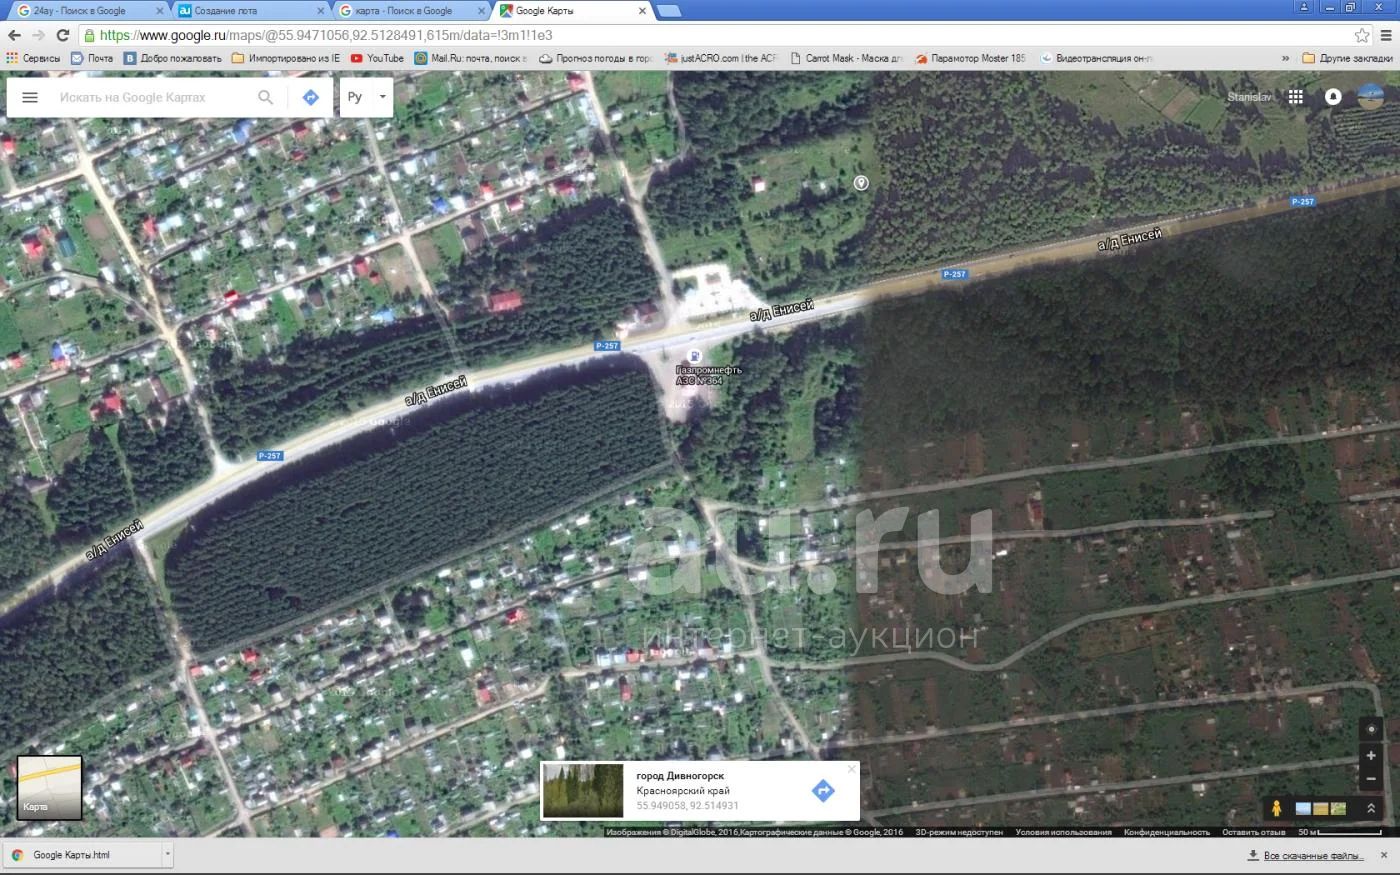Image resolution: width=1400 pixels, height=875 pixels.
Task: Expand the imagery strip with double chevron
Action: click(1371, 808)
